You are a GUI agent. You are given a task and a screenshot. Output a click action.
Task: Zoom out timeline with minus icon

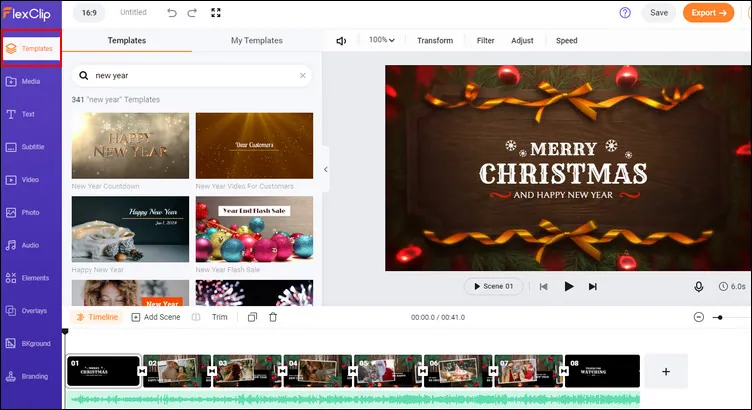pyautogui.click(x=699, y=317)
